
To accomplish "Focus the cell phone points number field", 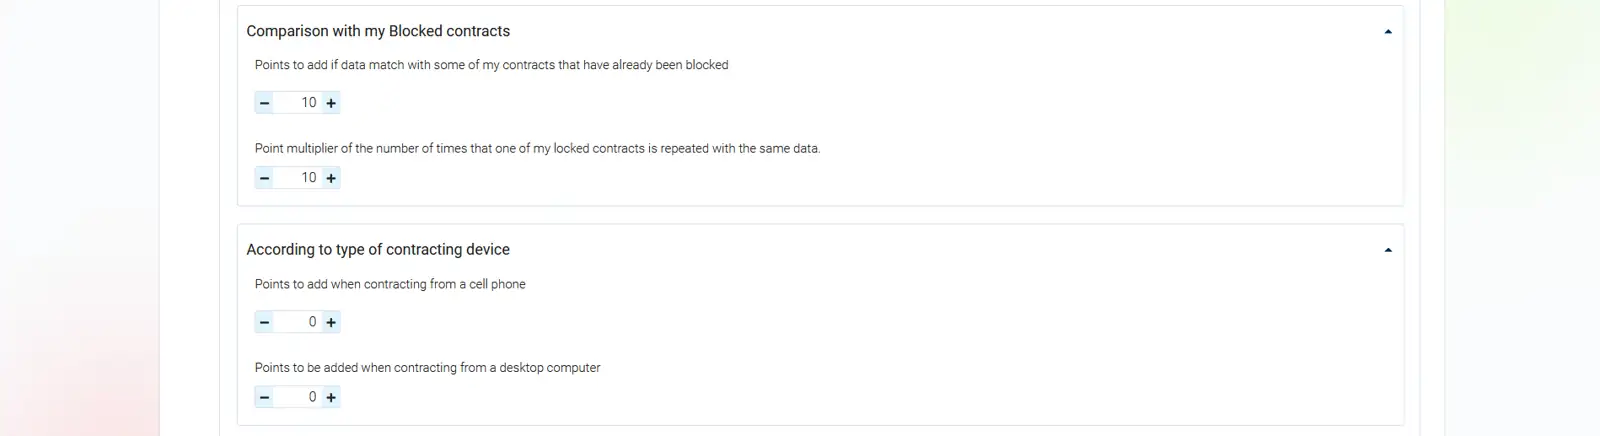I will pos(298,322).
